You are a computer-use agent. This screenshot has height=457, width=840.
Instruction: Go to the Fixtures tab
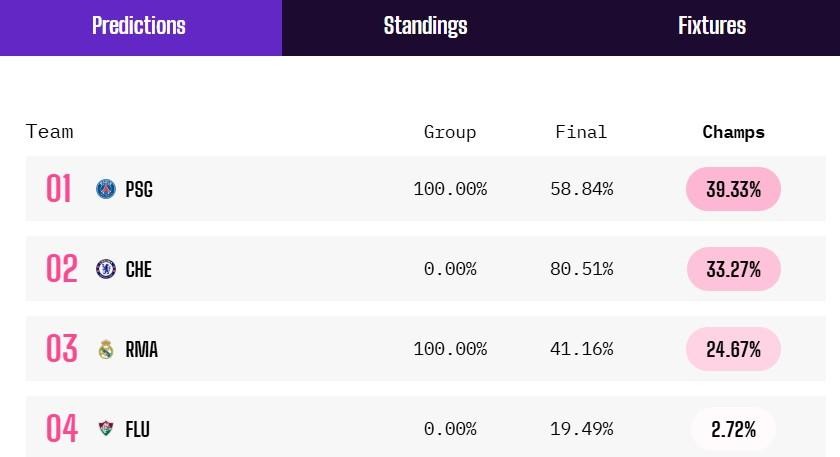[x=711, y=27]
